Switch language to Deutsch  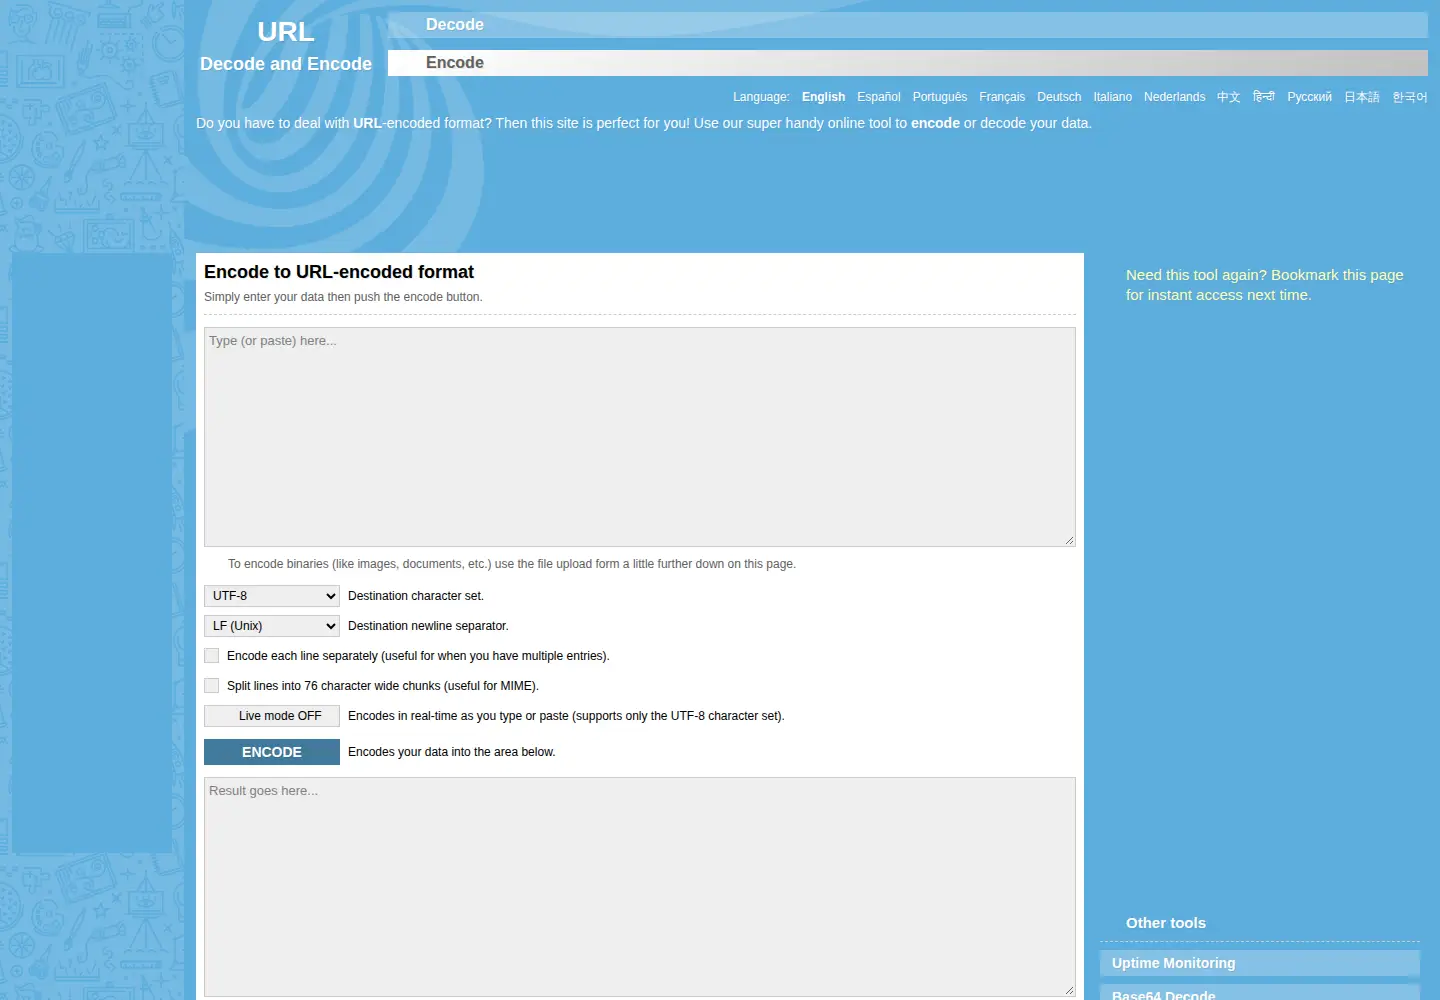click(x=1059, y=97)
